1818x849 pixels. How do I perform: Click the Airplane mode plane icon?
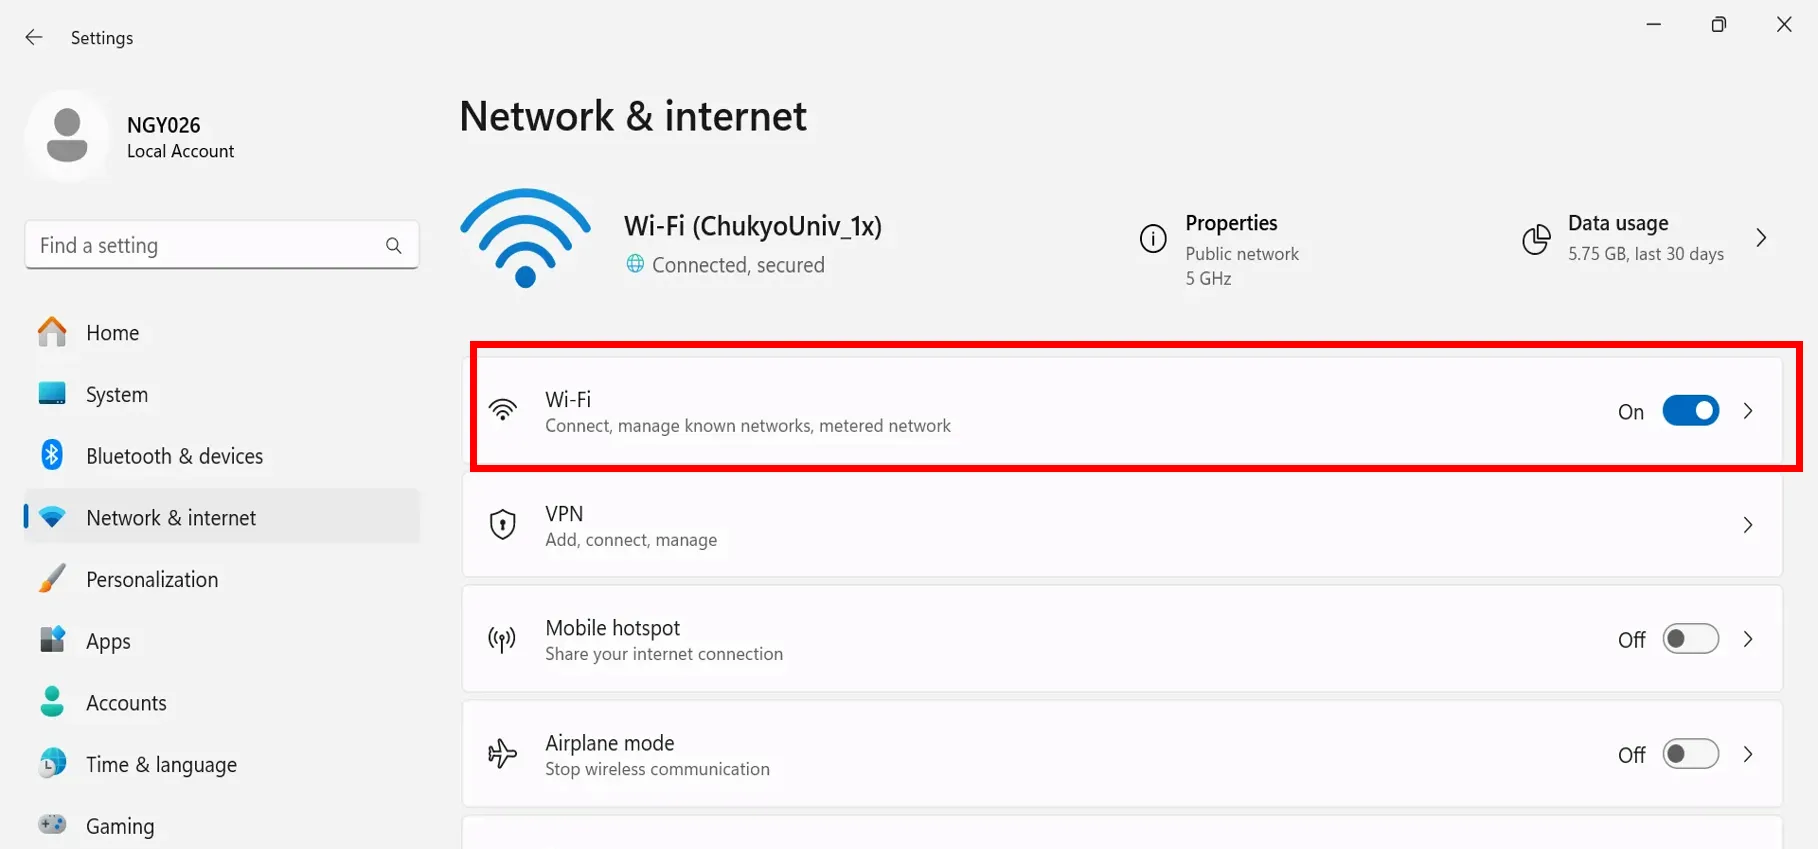click(x=503, y=754)
